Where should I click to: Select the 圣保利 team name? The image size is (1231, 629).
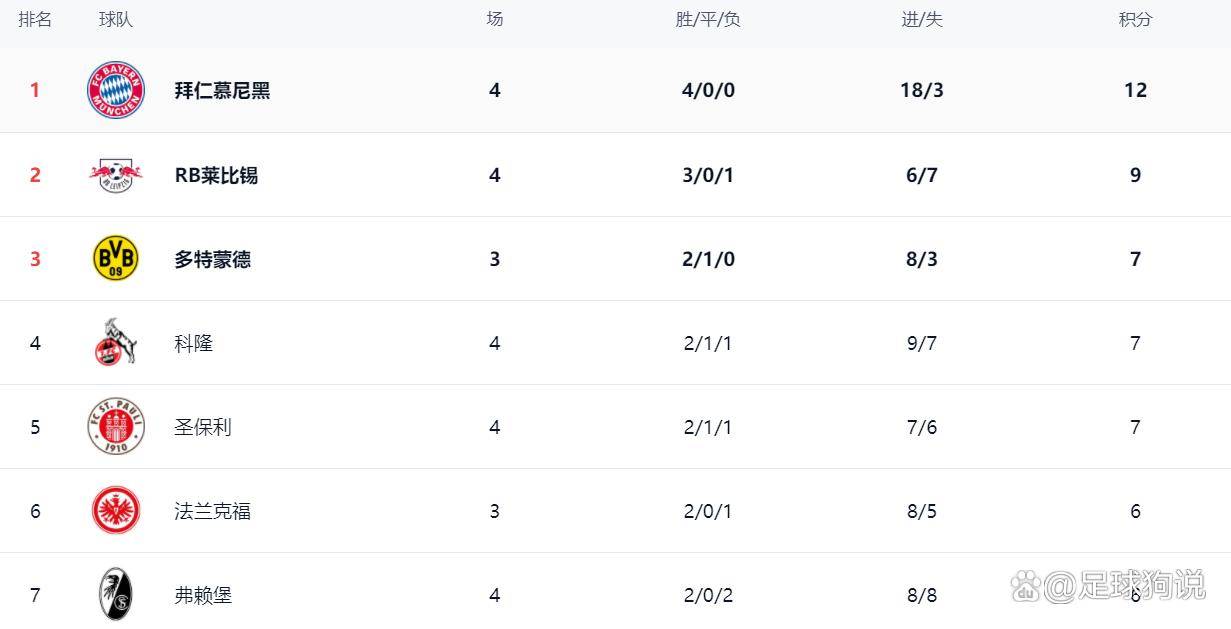coord(203,427)
